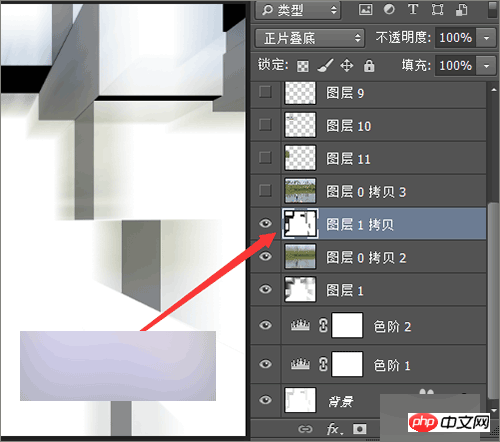Image resolution: width=500 pixels, height=442 pixels.
Task: Open the 不透明度 opacity dropdown arrow
Action: click(x=487, y=38)
